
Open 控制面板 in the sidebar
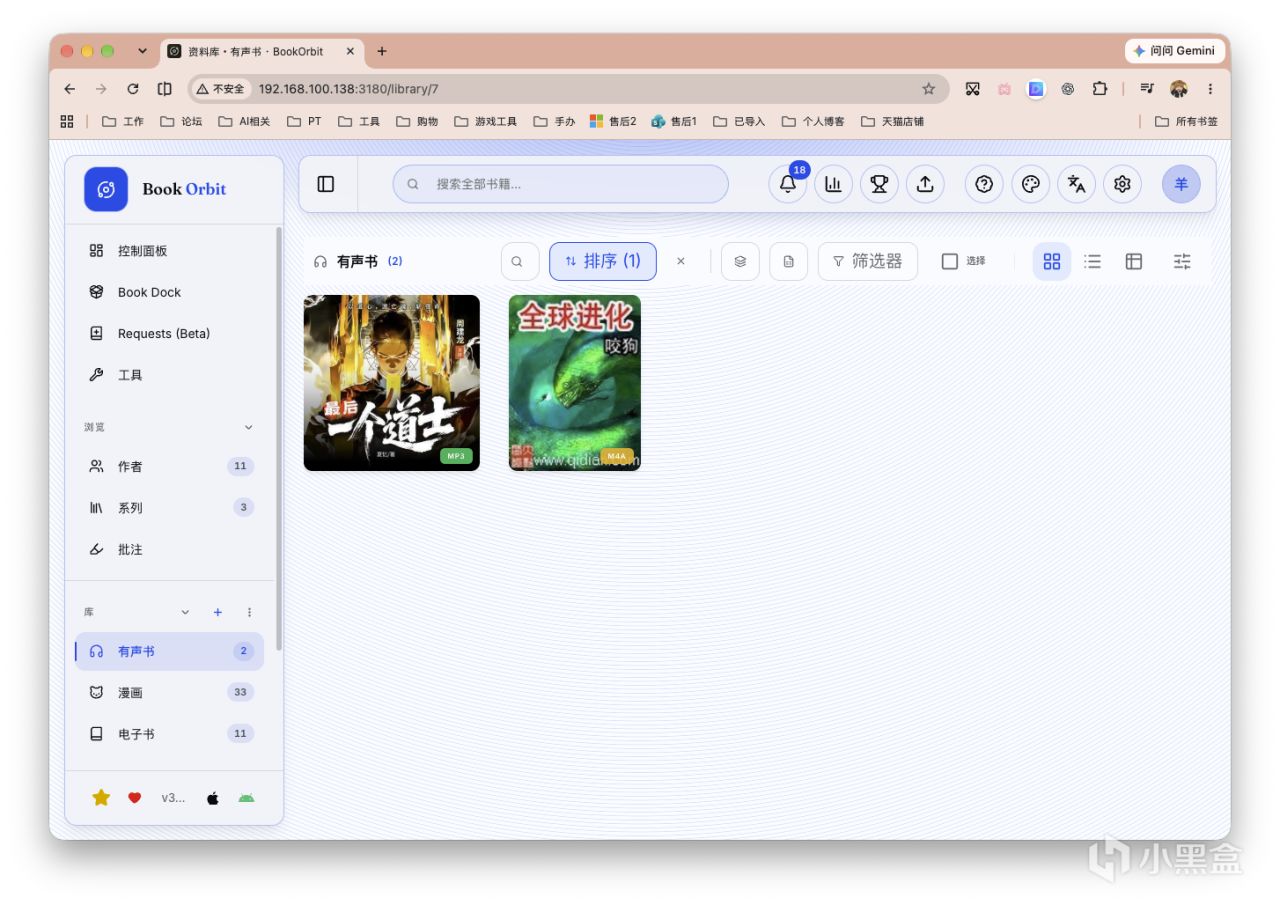170,251
